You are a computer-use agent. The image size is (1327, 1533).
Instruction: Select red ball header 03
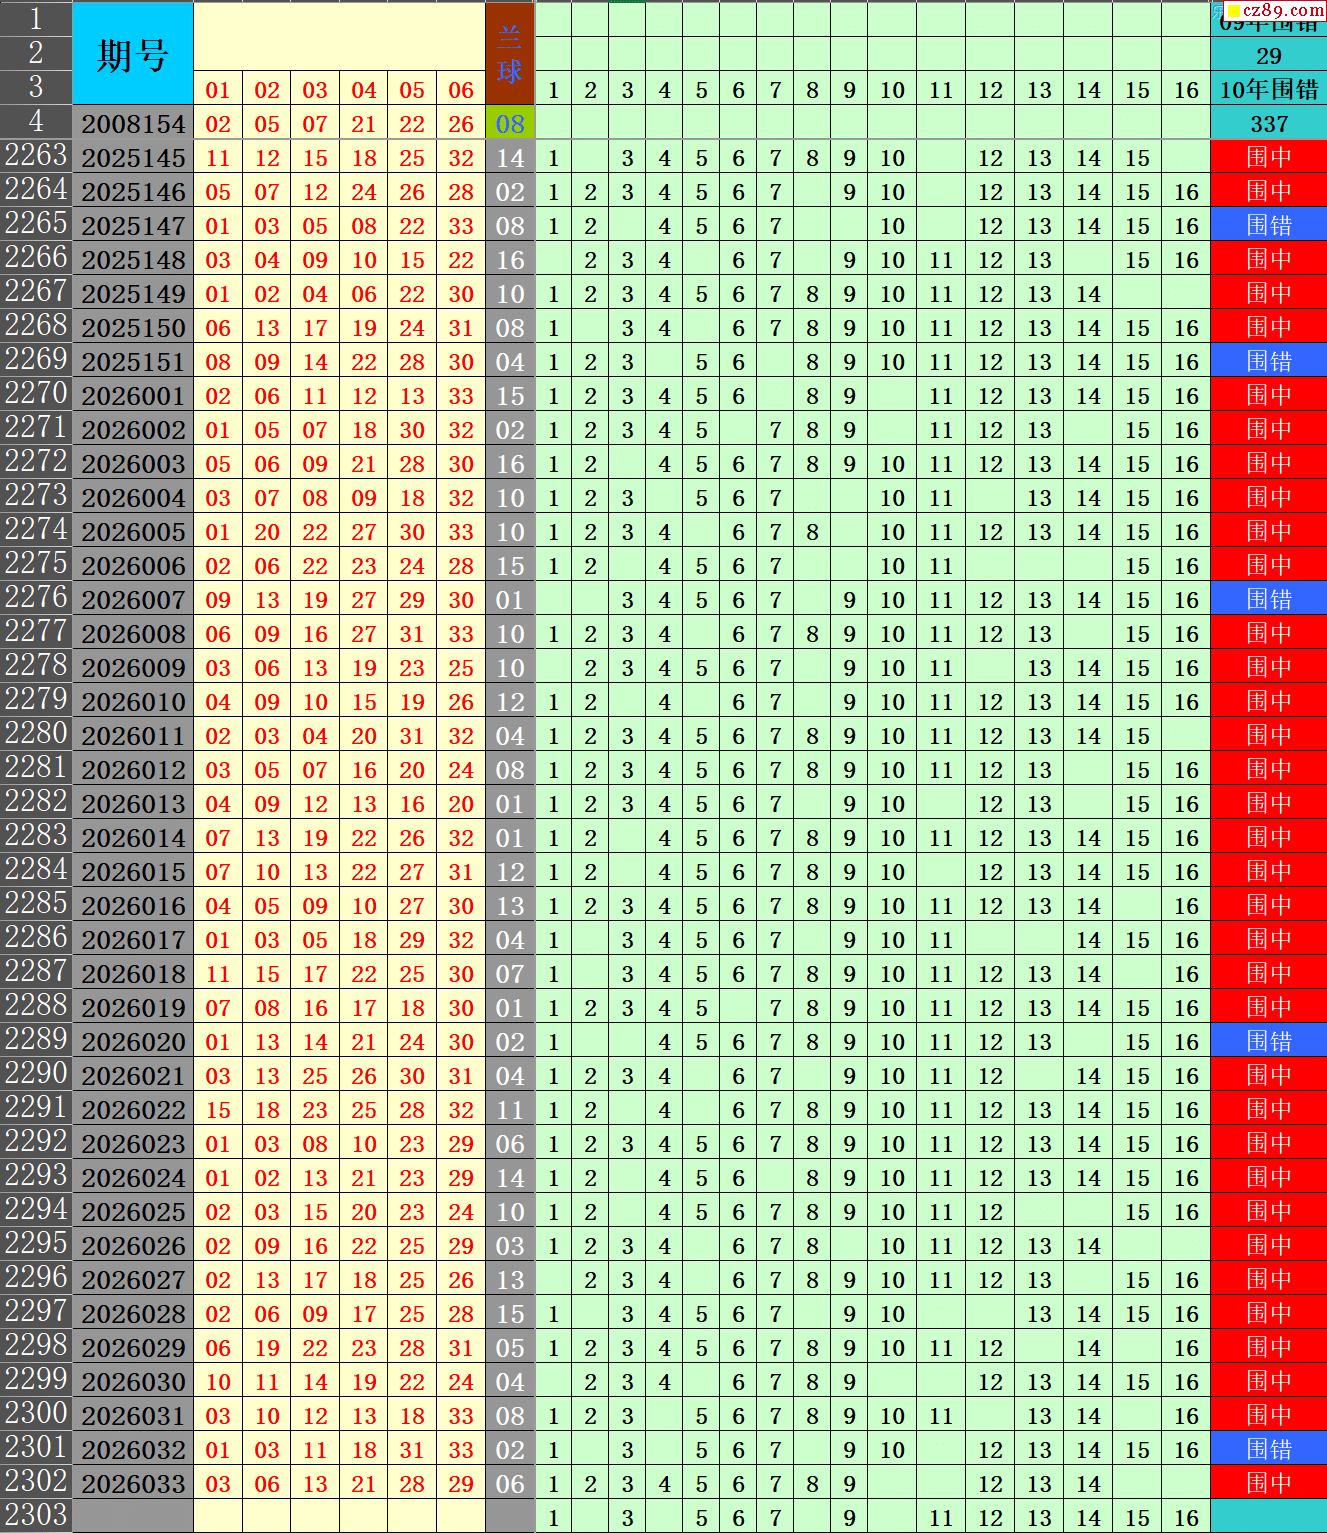[315, 89]
